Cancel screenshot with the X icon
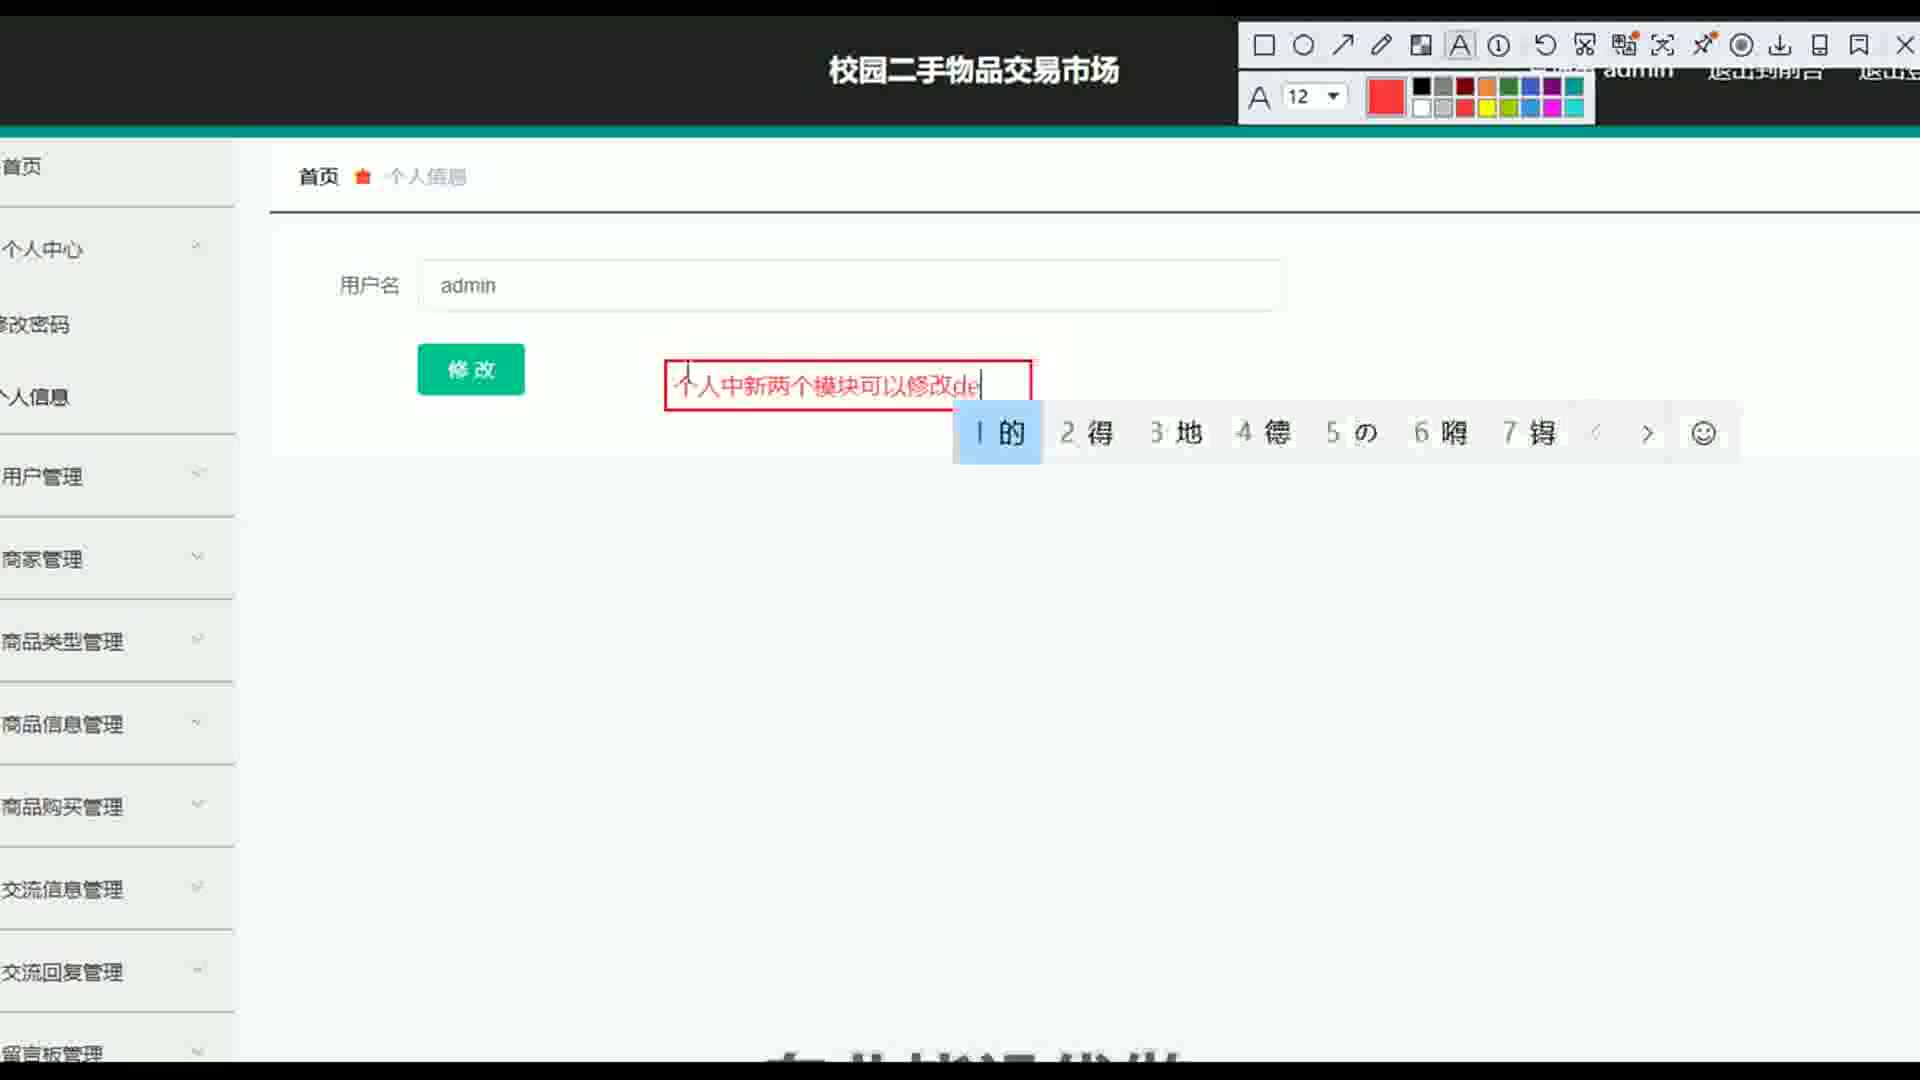The width and height of the screenshot is (1920, 1080). click(x=1905, y=45)
